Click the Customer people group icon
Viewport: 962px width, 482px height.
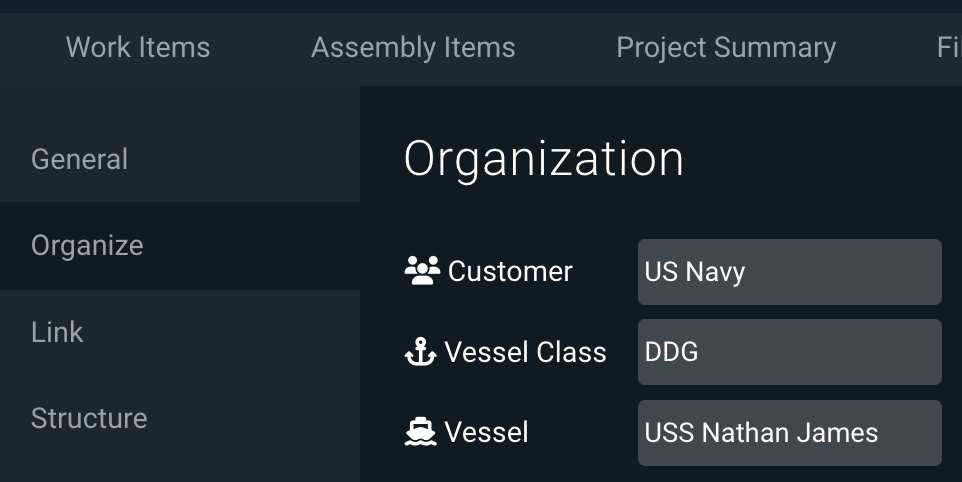click(422, 270)
